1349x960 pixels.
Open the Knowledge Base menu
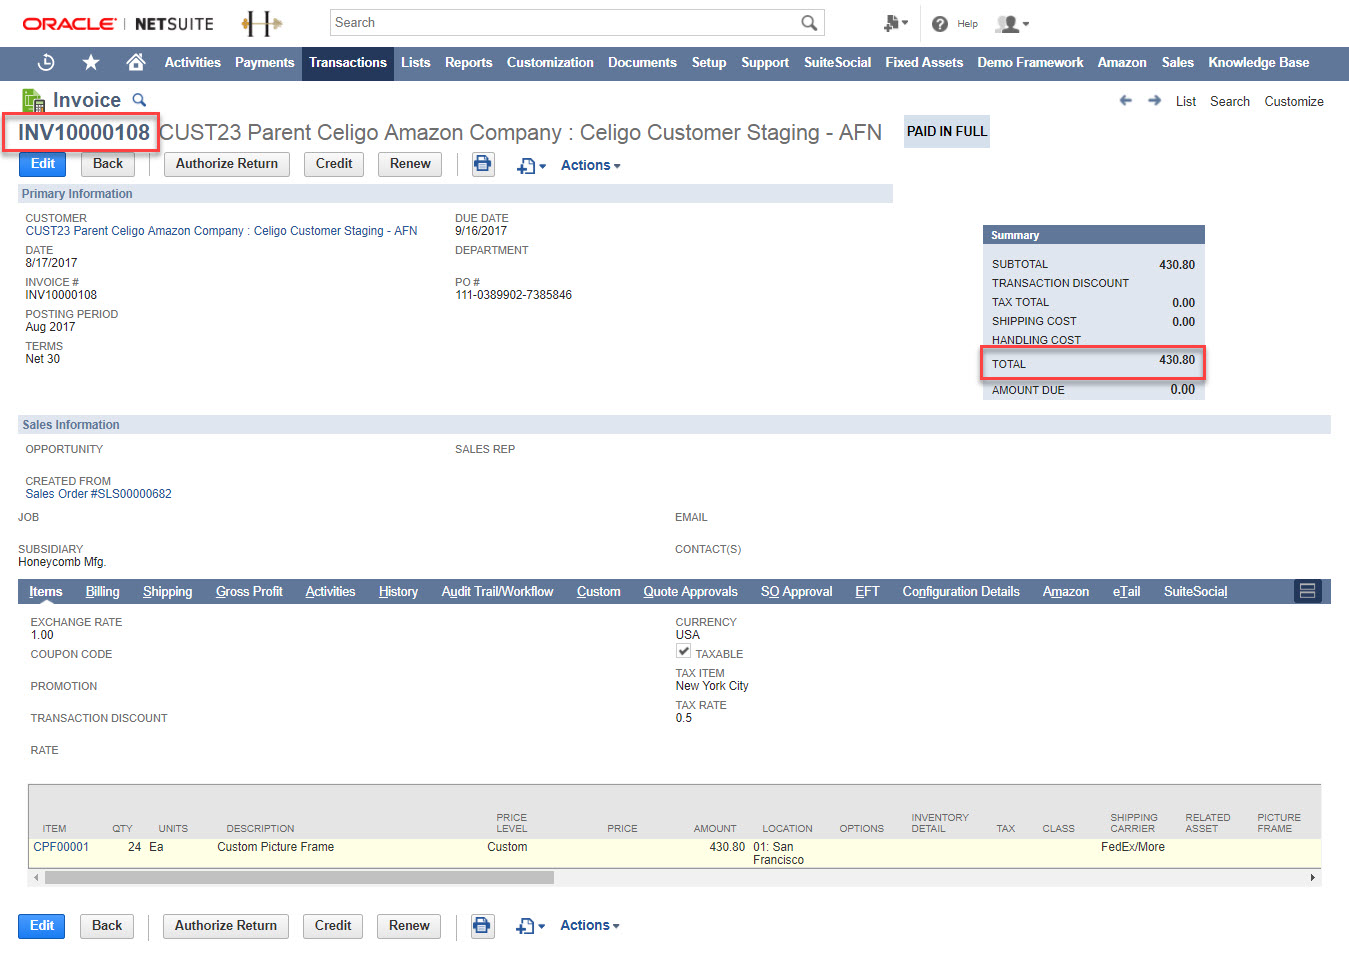coord(1258,62)
